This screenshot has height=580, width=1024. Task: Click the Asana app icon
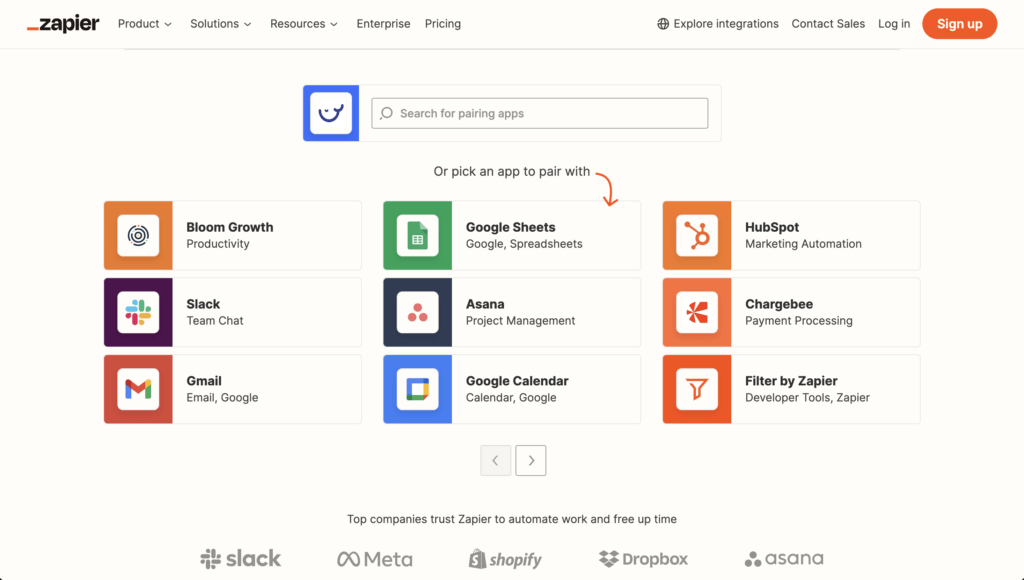tap(417, 313)
